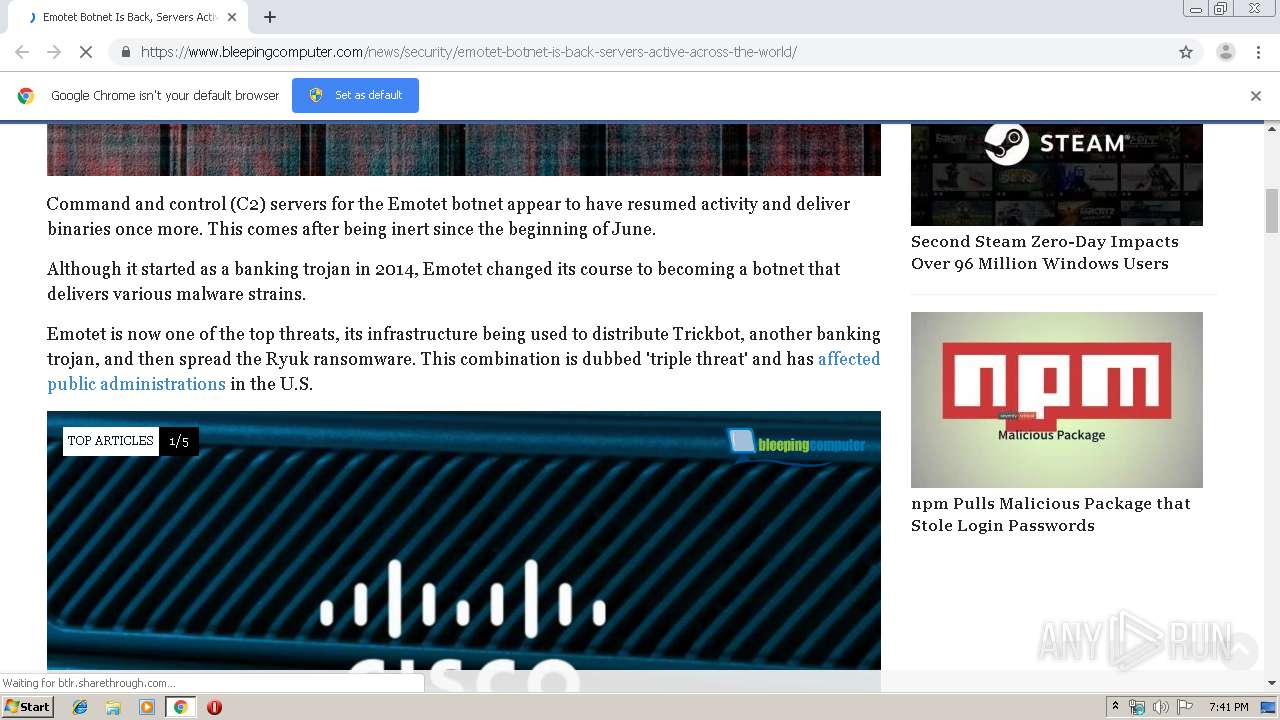Show hidden tray icons
Screen dimensions: 1280x720
[1115, 707]
